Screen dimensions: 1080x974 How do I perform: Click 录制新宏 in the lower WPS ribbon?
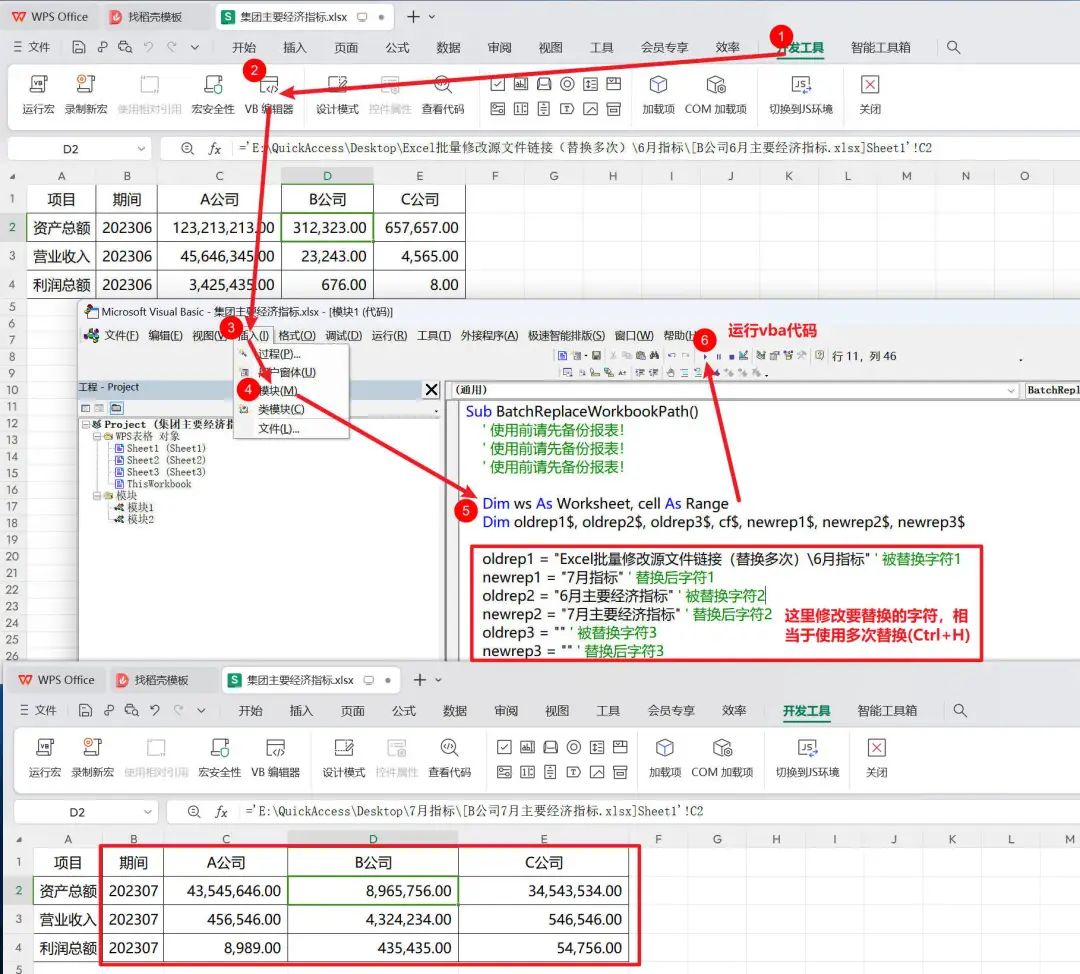coord(92,757)
